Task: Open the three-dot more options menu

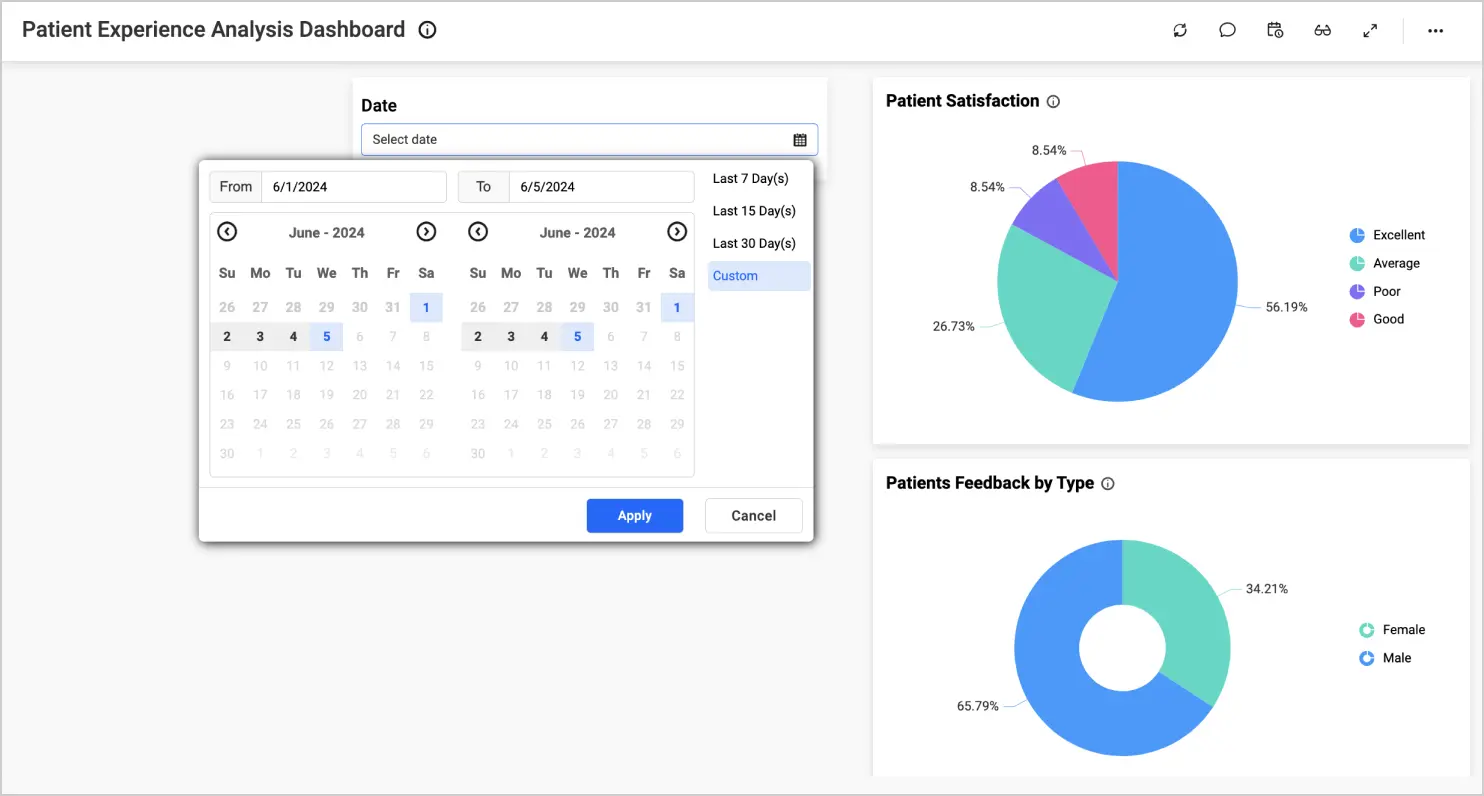Action: click(1435, 30)
